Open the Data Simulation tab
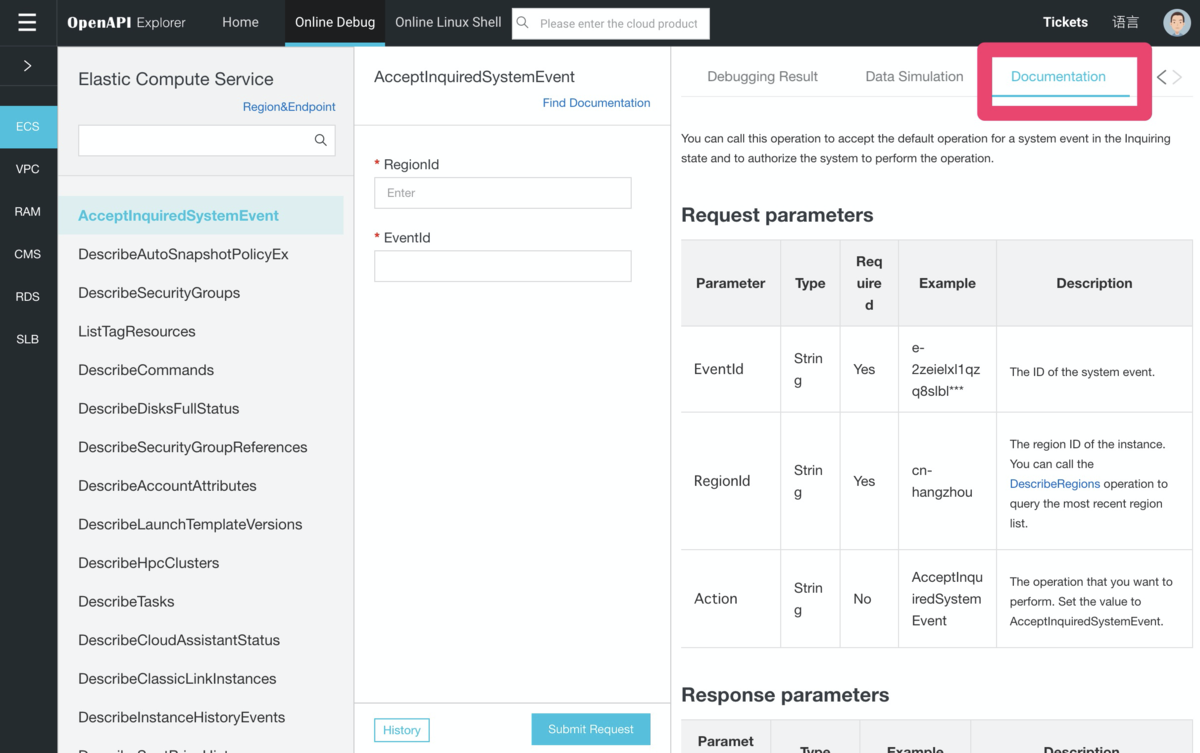The image size is (1200, 753). pyautogui.click(x=912, y=76)
